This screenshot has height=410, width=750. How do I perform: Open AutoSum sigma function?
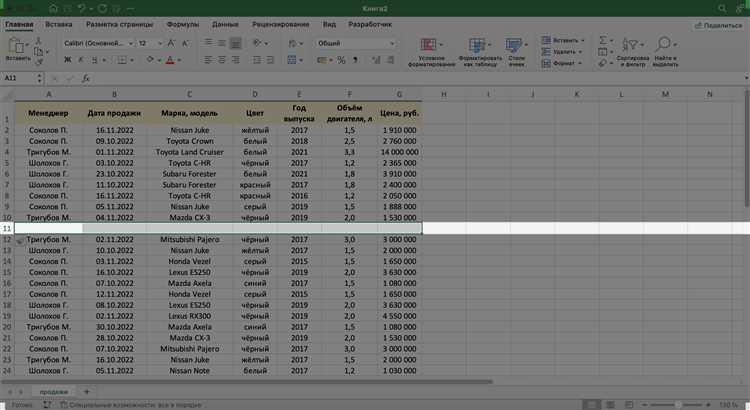603,40
